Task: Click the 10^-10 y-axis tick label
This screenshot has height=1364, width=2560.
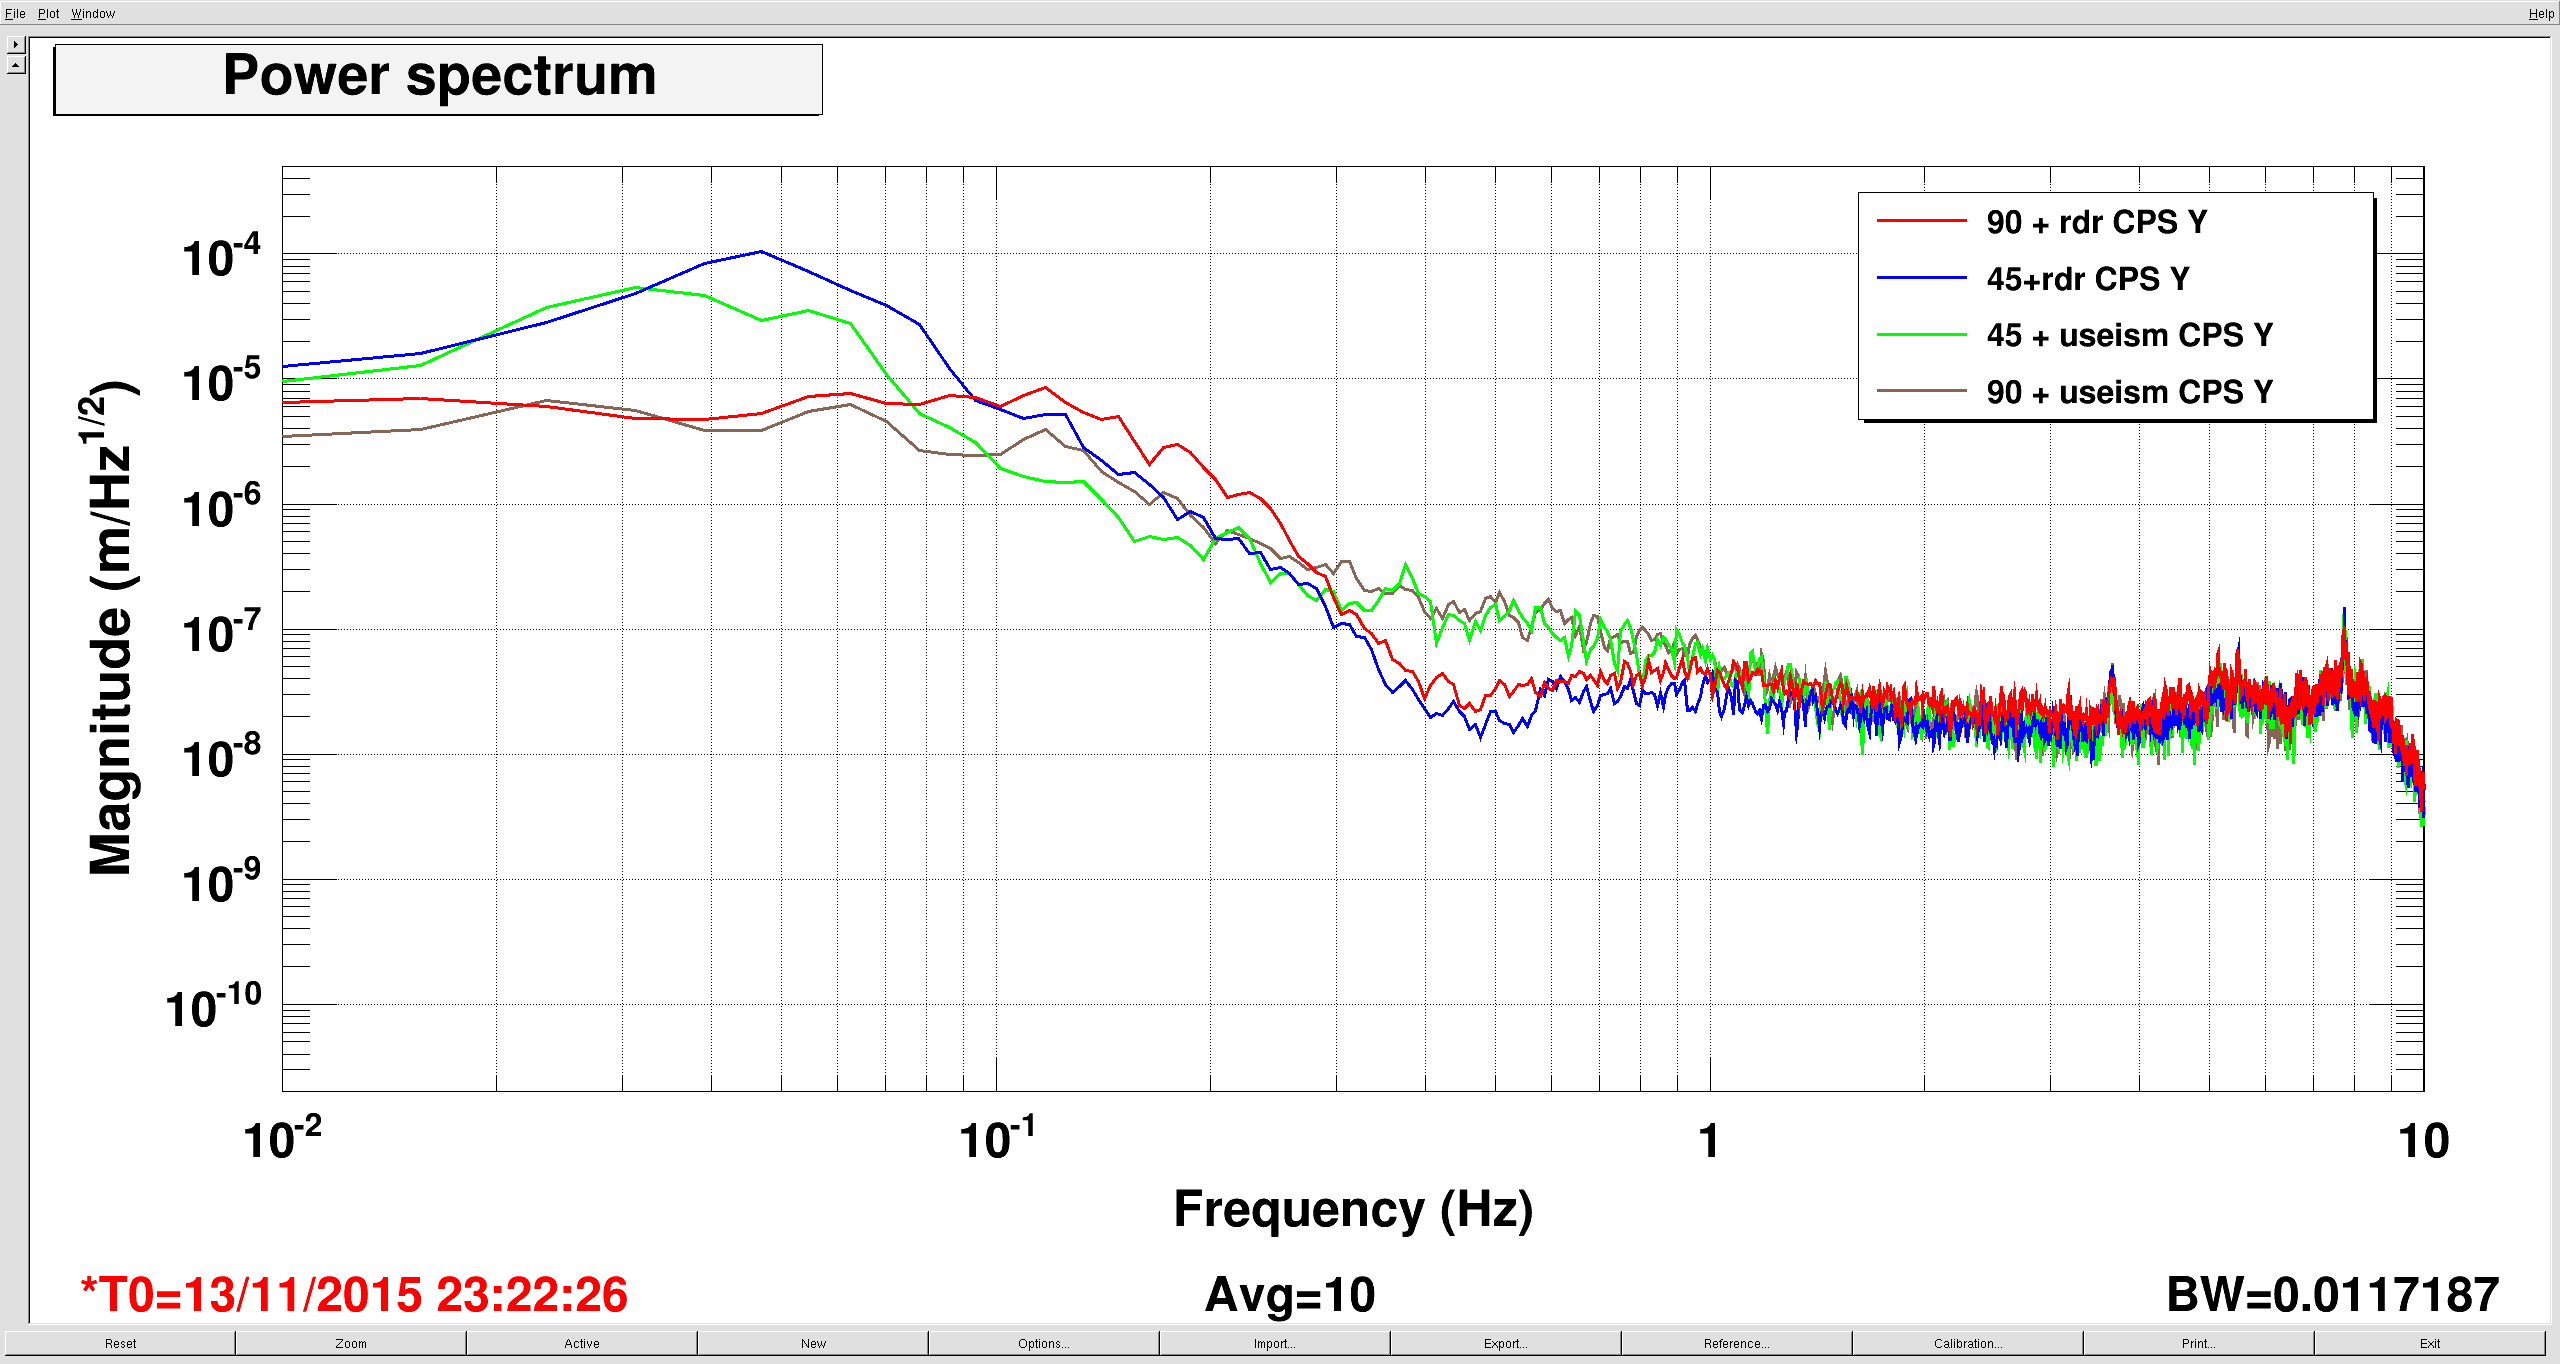Action: pyautogui.click(x=213, y=1006)
